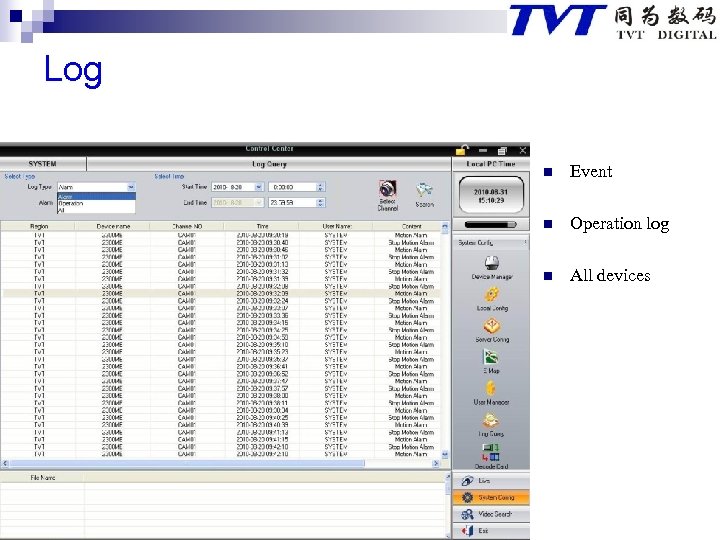This screenshot has height=540, width=720.
Task: Sort by the Time column header
Action: point(262,226)
